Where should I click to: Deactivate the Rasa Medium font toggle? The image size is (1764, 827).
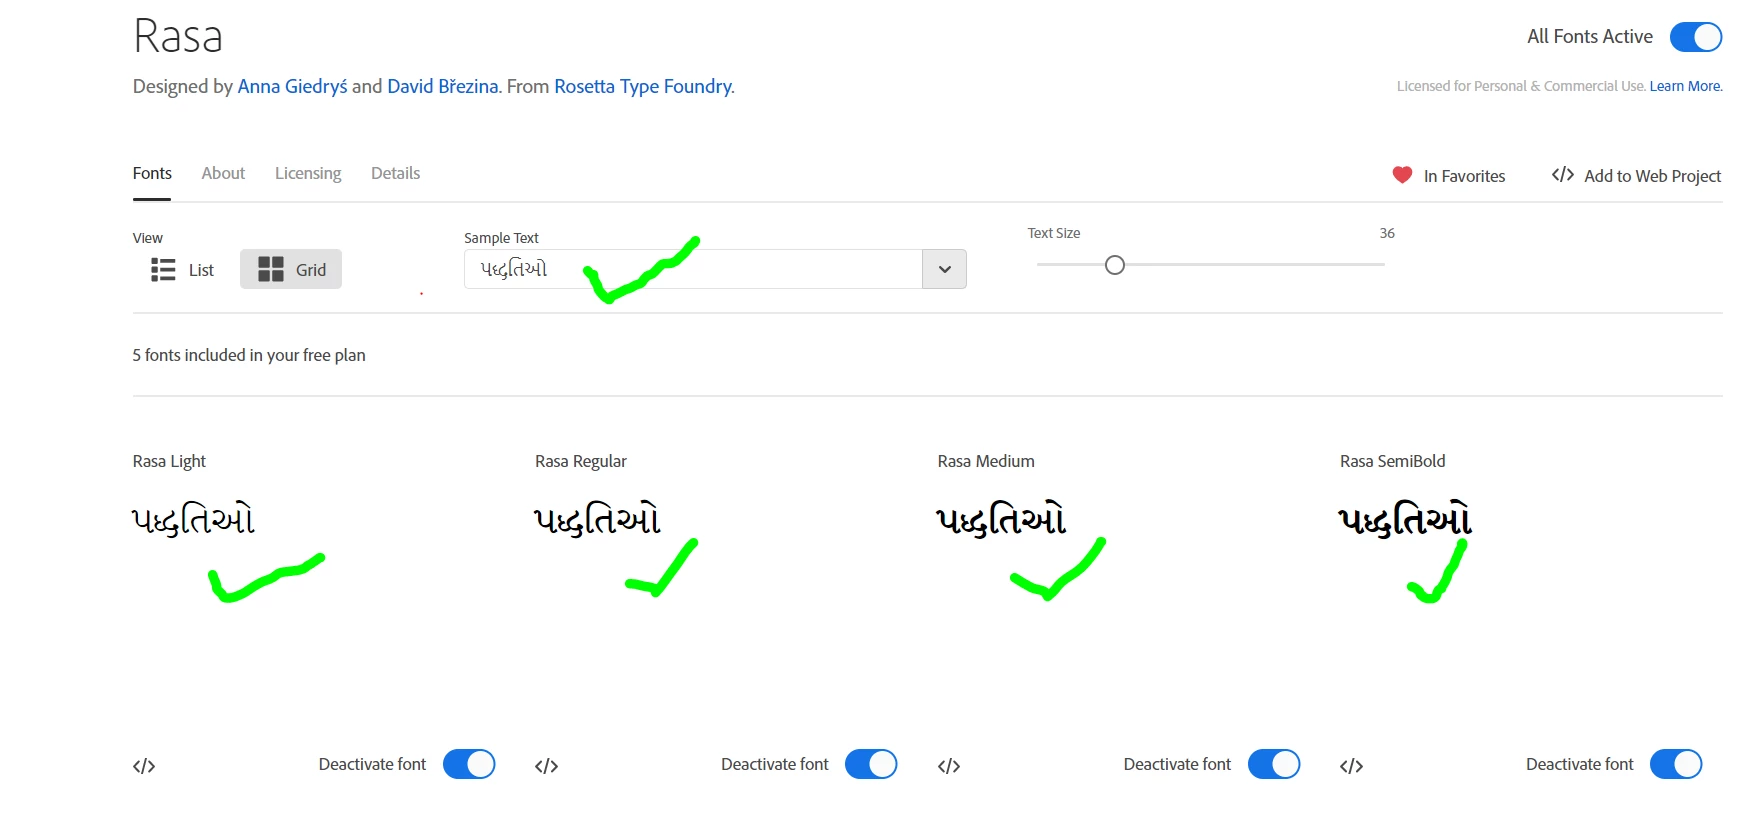1274,764
